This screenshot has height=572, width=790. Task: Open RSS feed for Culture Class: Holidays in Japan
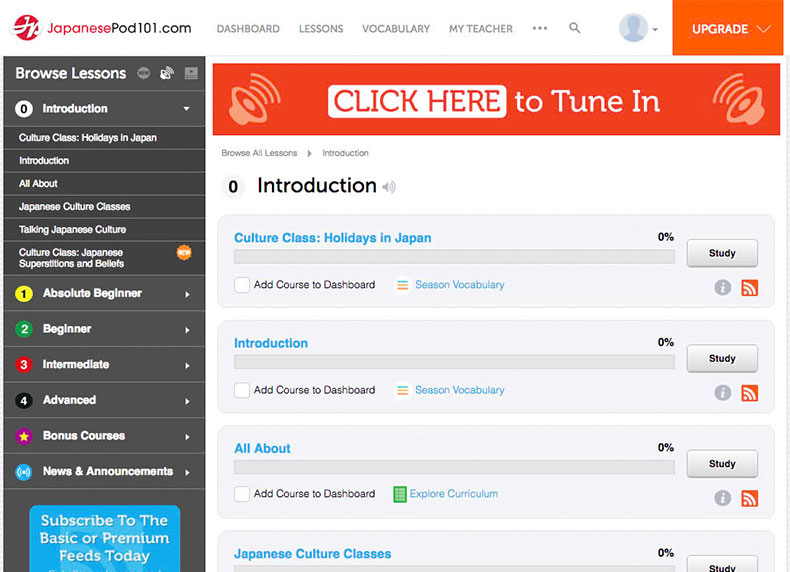(749, 287)
